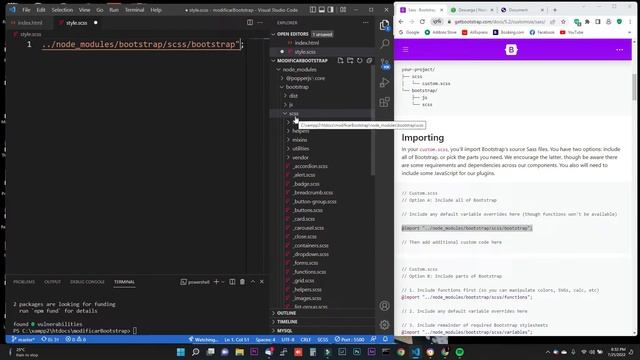Collapse the MODIFICARBOOTSTRAP section
Screen dimensions: 640x360
pos(274,60)
